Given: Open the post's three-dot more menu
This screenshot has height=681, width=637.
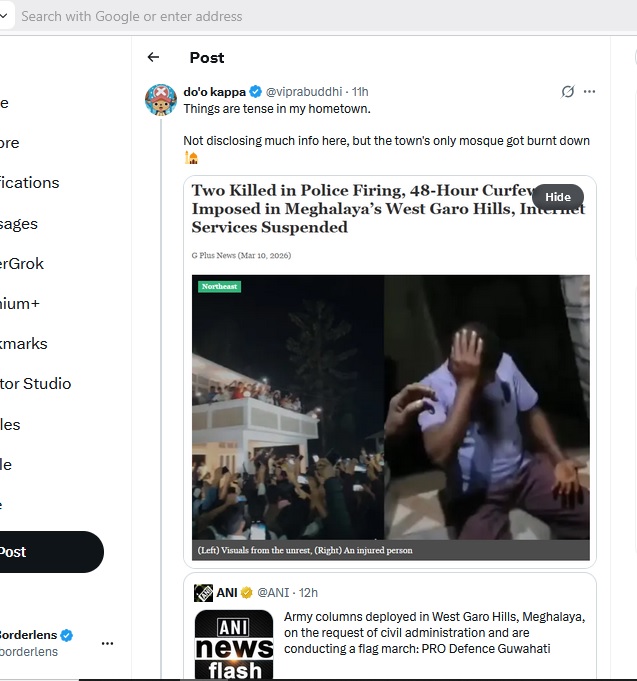Looking at the screenshot, I should [589, 92].
